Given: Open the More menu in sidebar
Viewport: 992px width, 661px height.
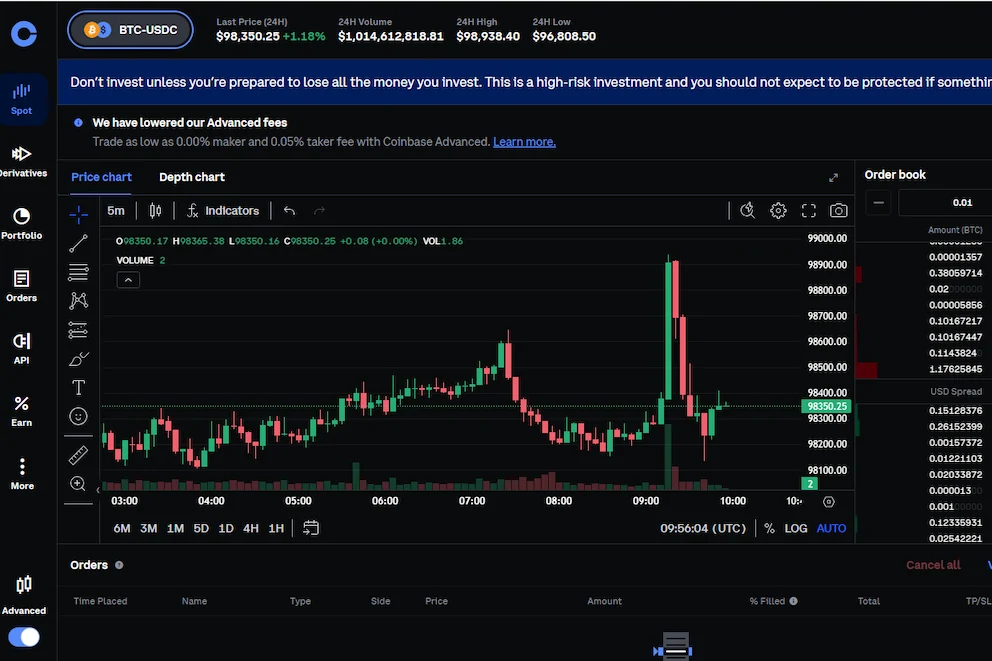Looking at the screenshot, I should pyautogui.click(x=22, y=474).
